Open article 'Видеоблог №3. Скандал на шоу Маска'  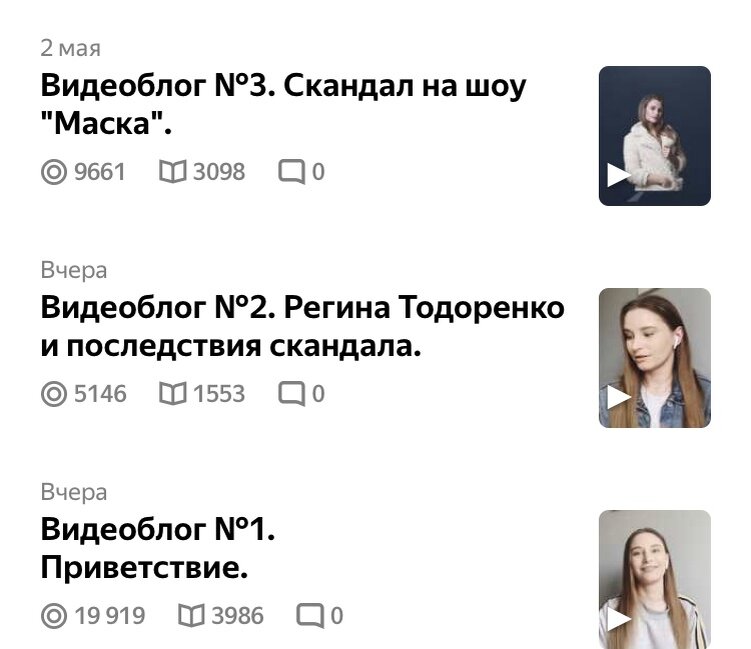click(283, 105)
